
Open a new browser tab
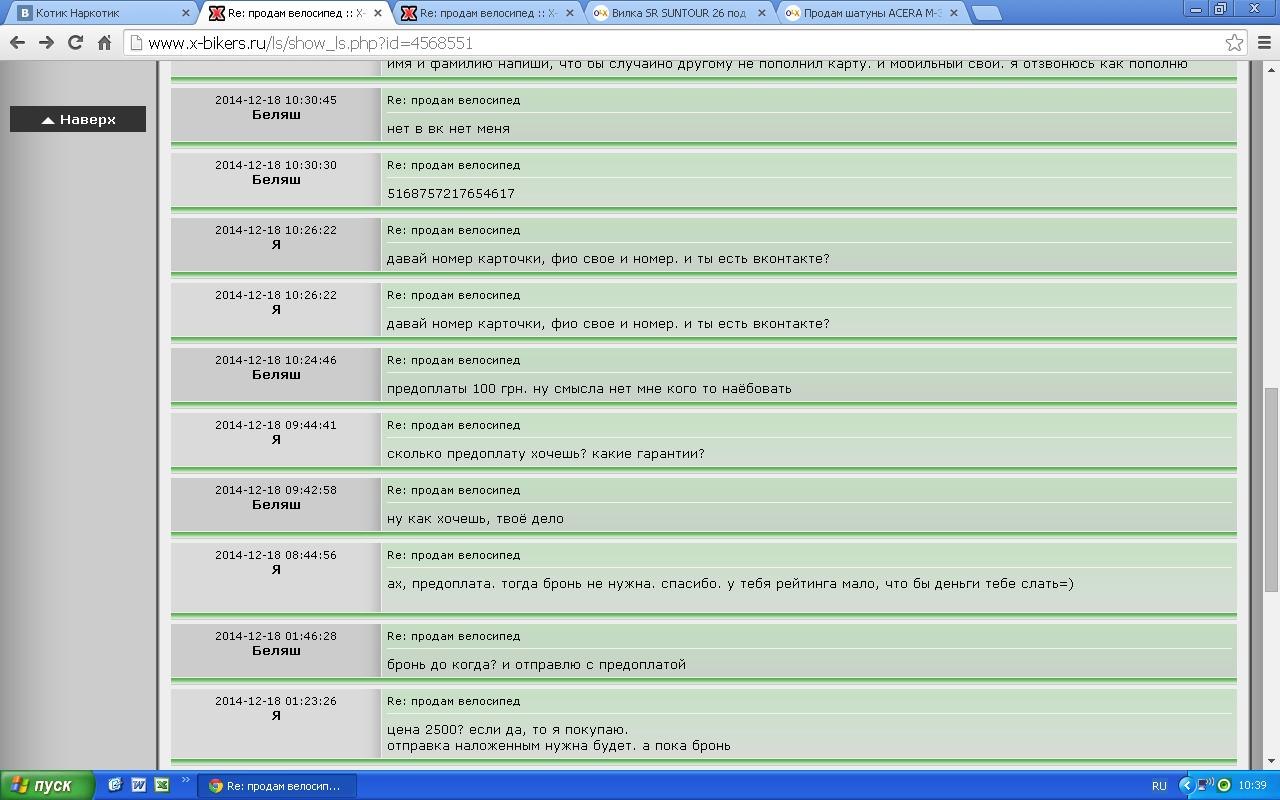(986, 13)
